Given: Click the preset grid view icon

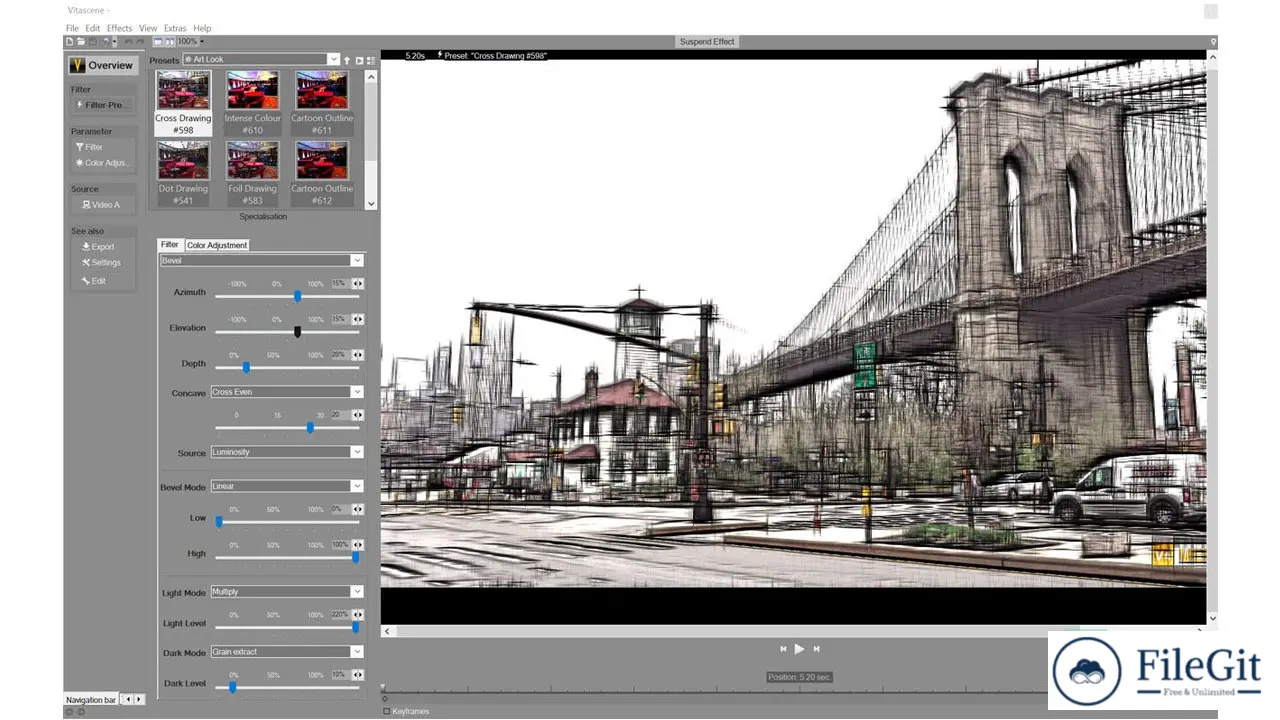Looking at the screenshot, I should (x=371, y=60).
